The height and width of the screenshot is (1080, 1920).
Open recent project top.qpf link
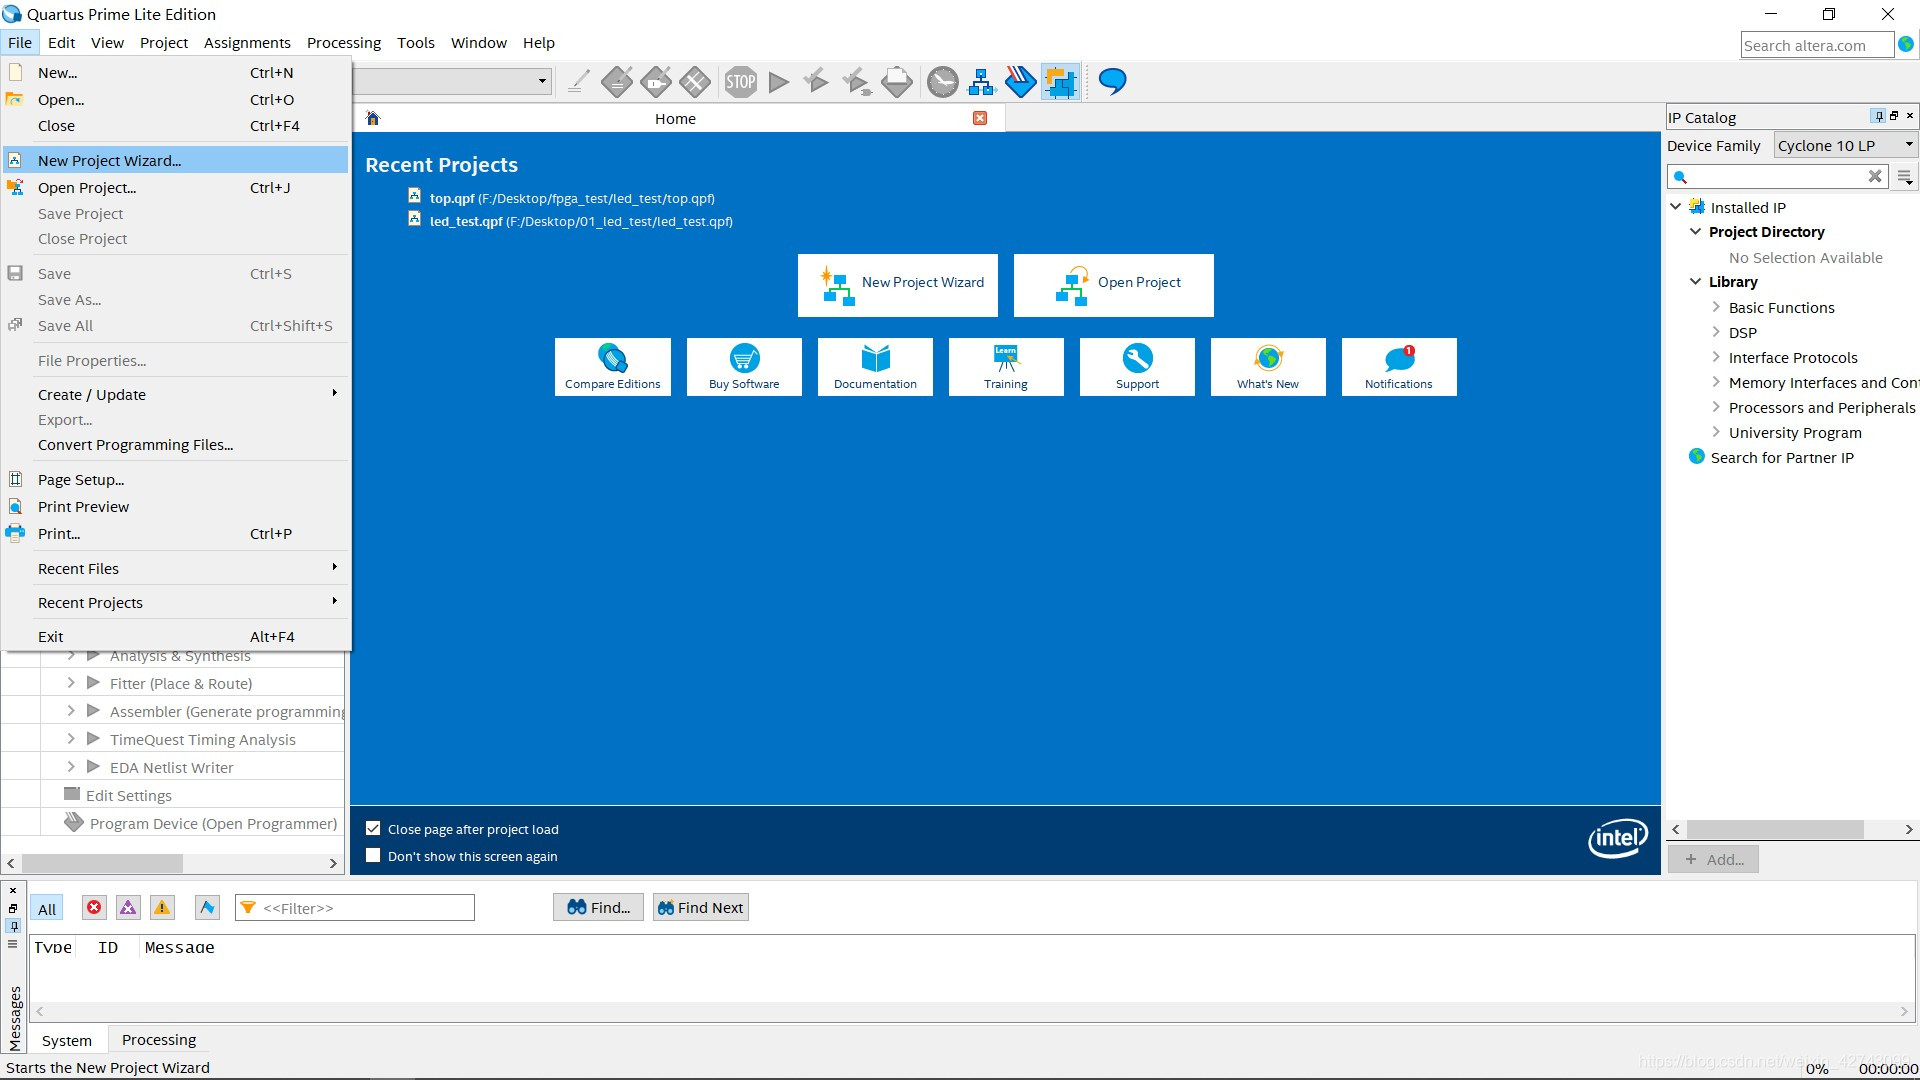click(452, 198)
